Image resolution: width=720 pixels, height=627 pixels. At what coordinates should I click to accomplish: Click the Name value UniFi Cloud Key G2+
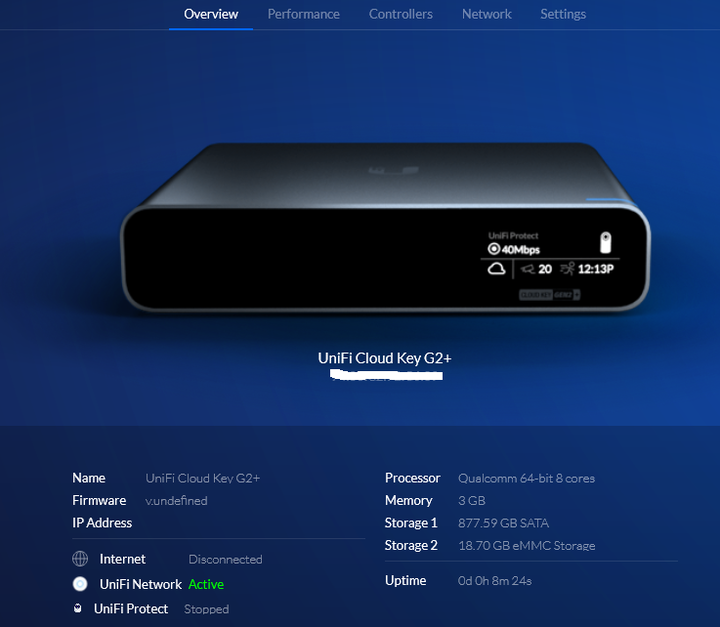tap(202, 478)
